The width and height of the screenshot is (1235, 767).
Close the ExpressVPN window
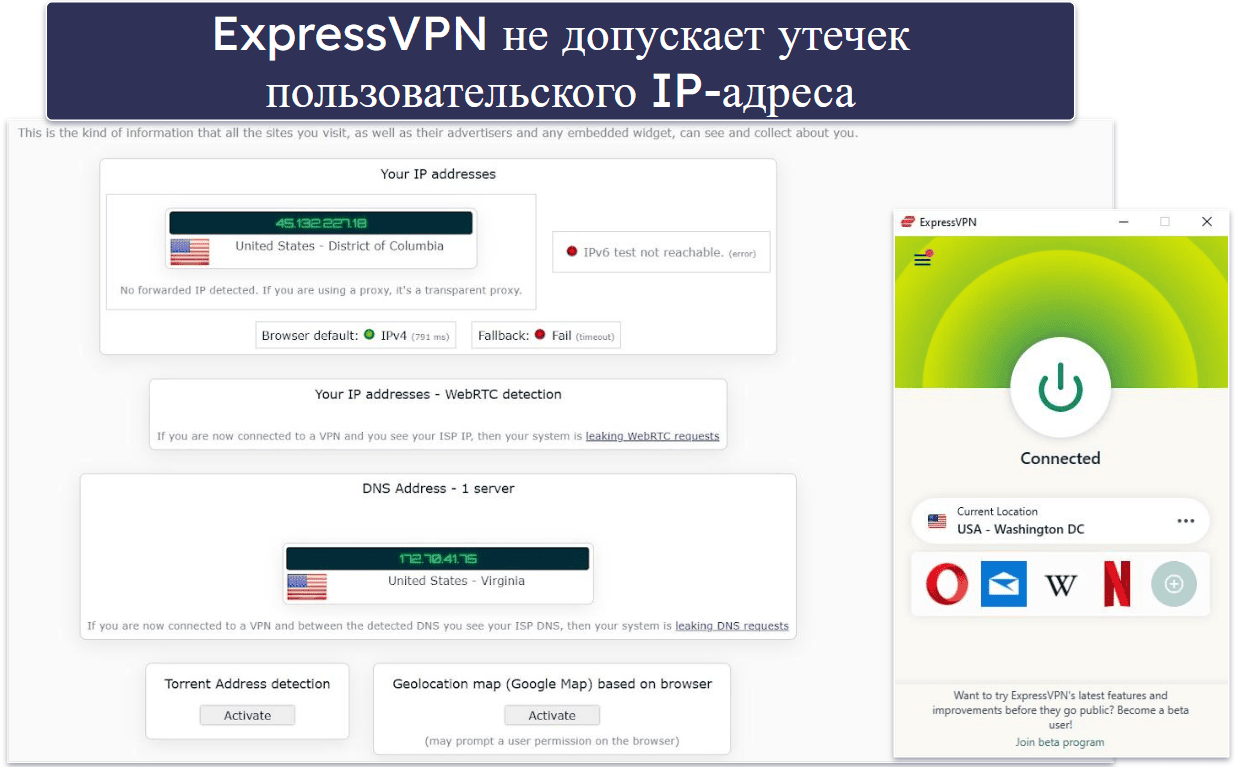pos(1207,222)
